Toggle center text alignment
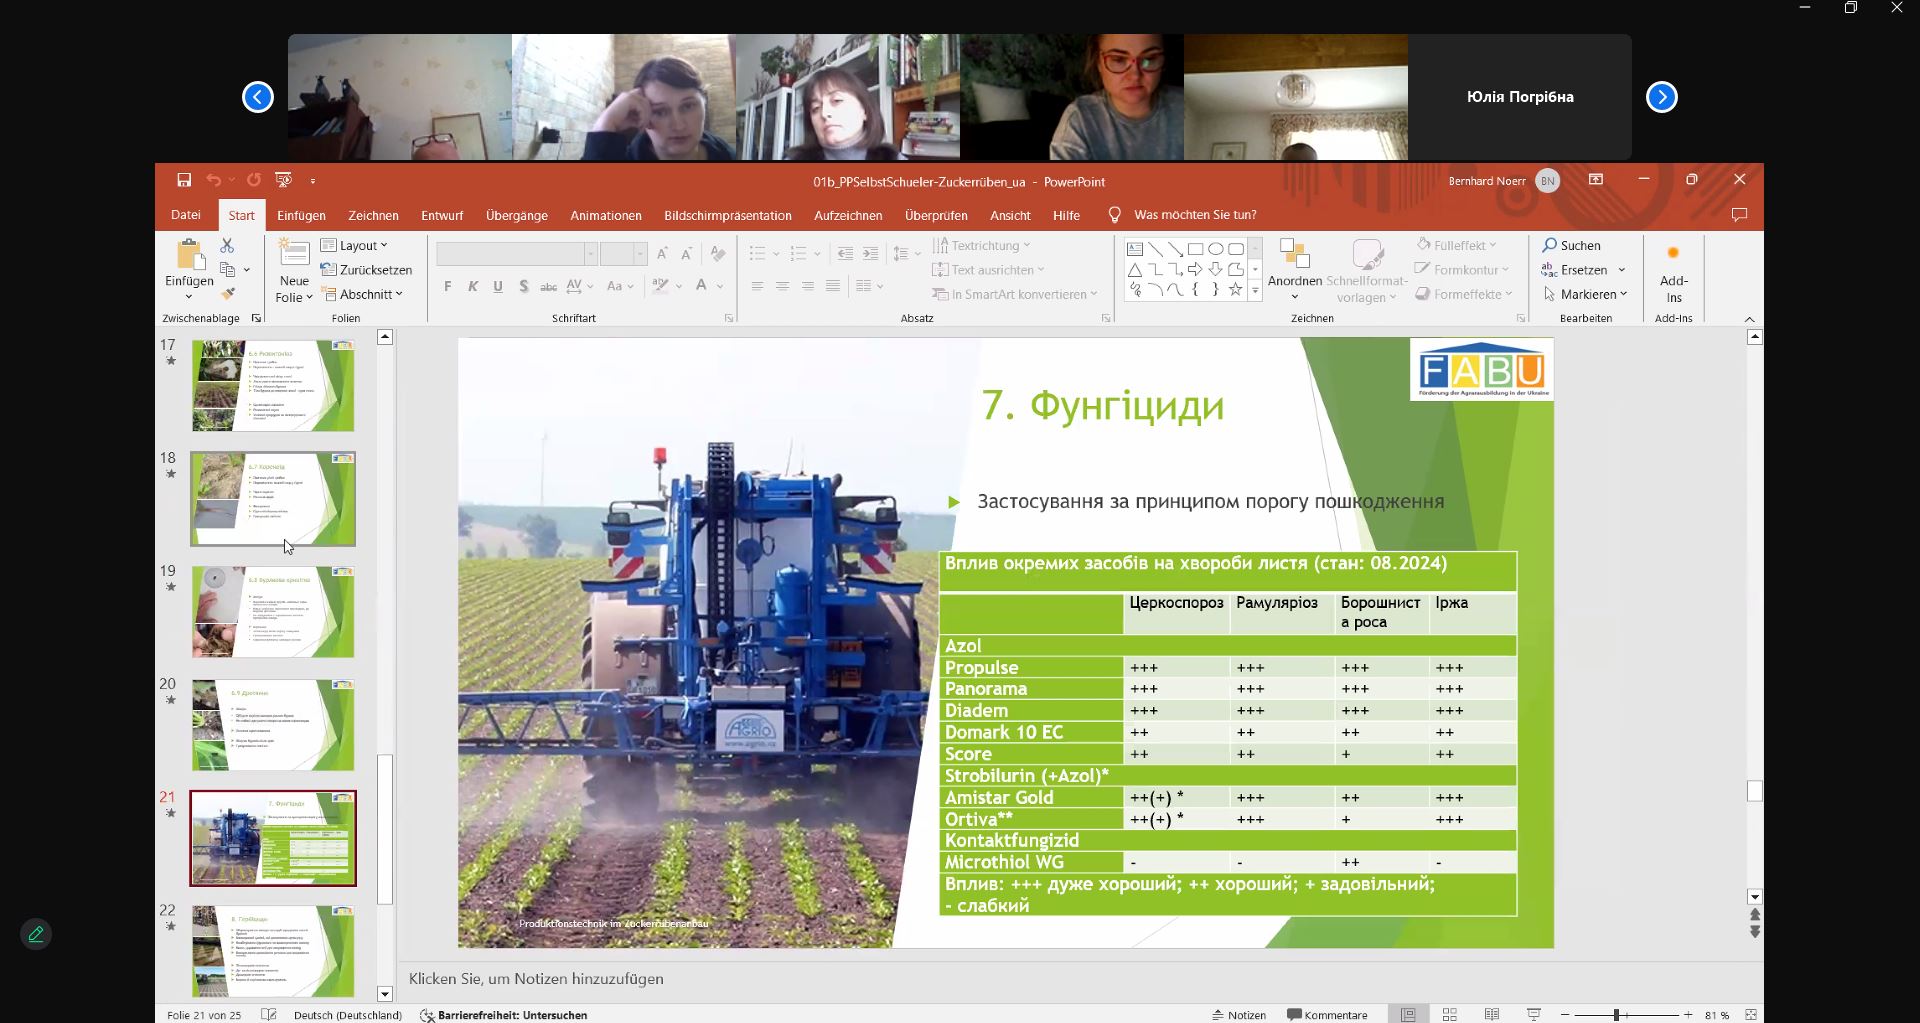Image resolution: width=1920 pixels, height=1023 pixels. [x=782, y=287]
